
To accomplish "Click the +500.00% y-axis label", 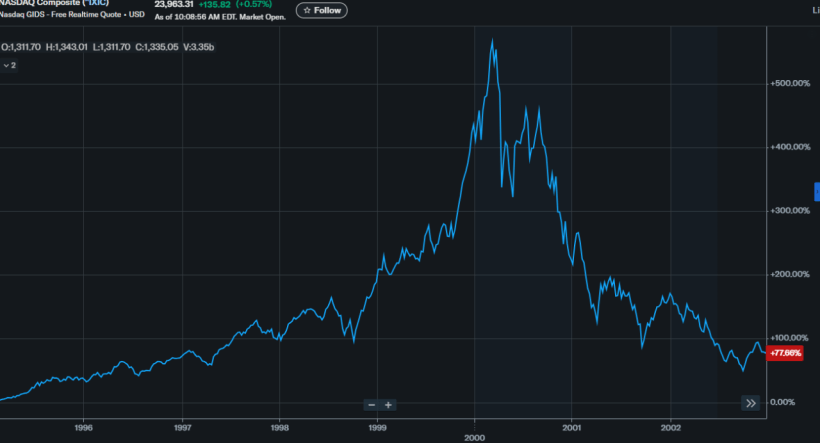I will tap(790, 83).
